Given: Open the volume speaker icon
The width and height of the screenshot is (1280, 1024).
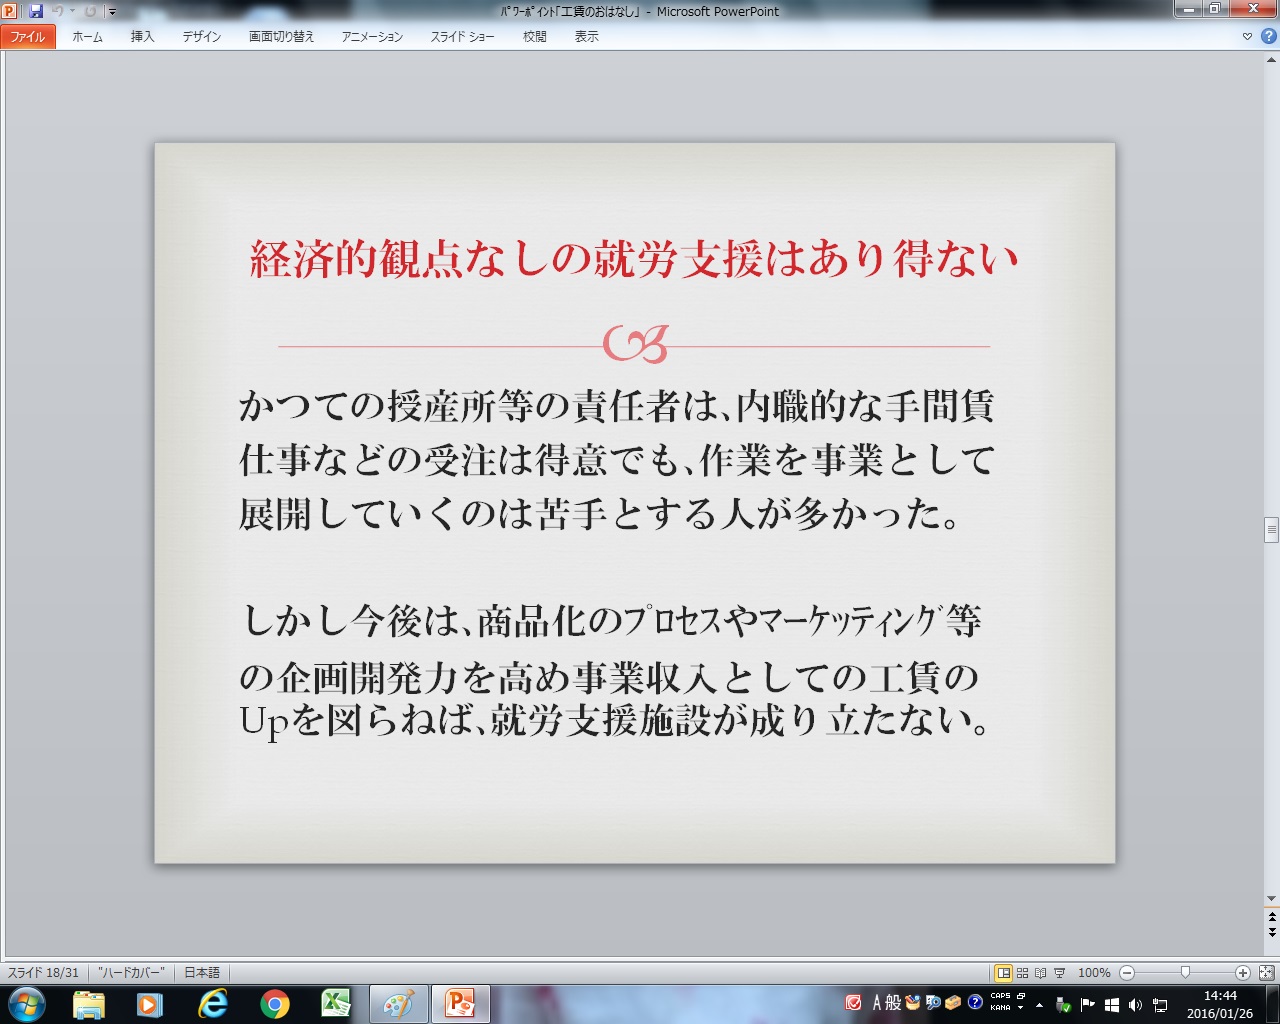Looking at the screenshot, I should point(1135,1005).
